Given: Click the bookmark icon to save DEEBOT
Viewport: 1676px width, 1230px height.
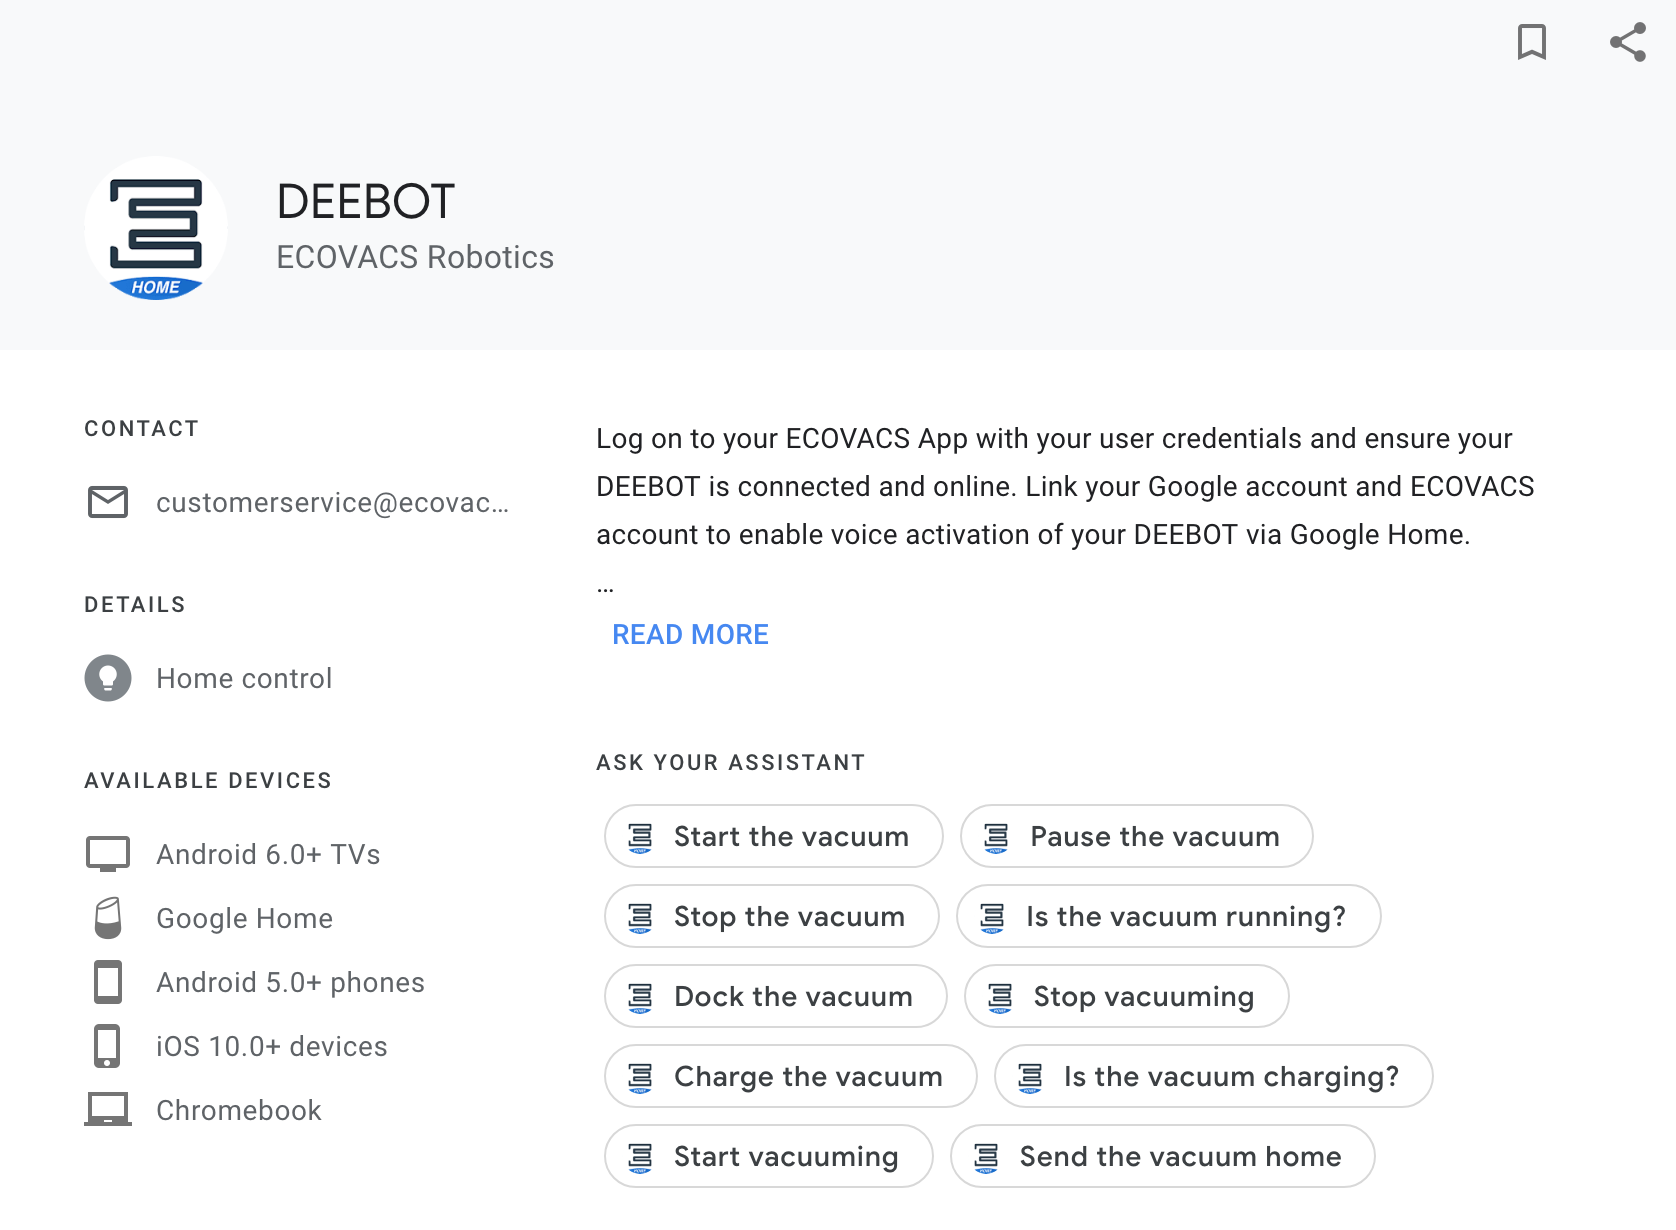Looking at the screenshot, I should pyautogui.click(x=1531, y=42).
